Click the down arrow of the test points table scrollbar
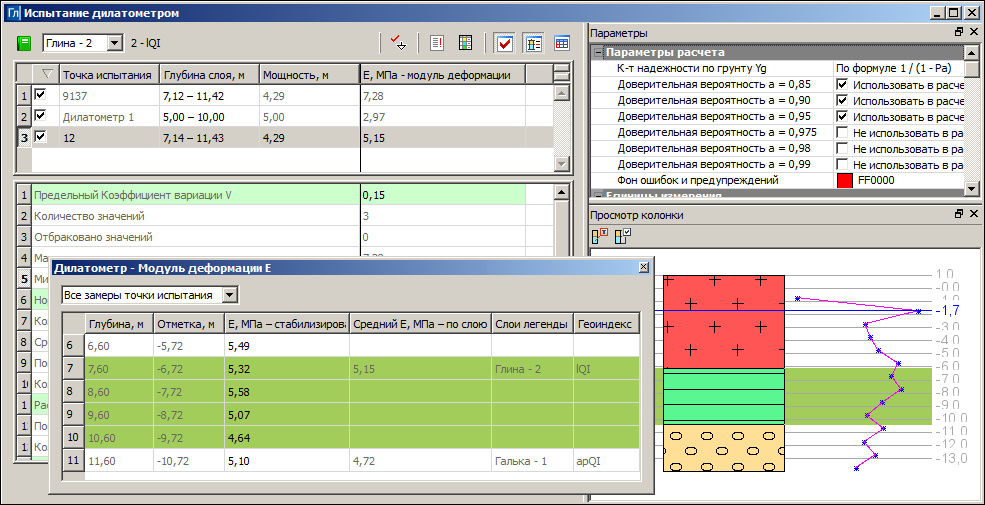Screen dimensions: 985x505 pos(562,163)
